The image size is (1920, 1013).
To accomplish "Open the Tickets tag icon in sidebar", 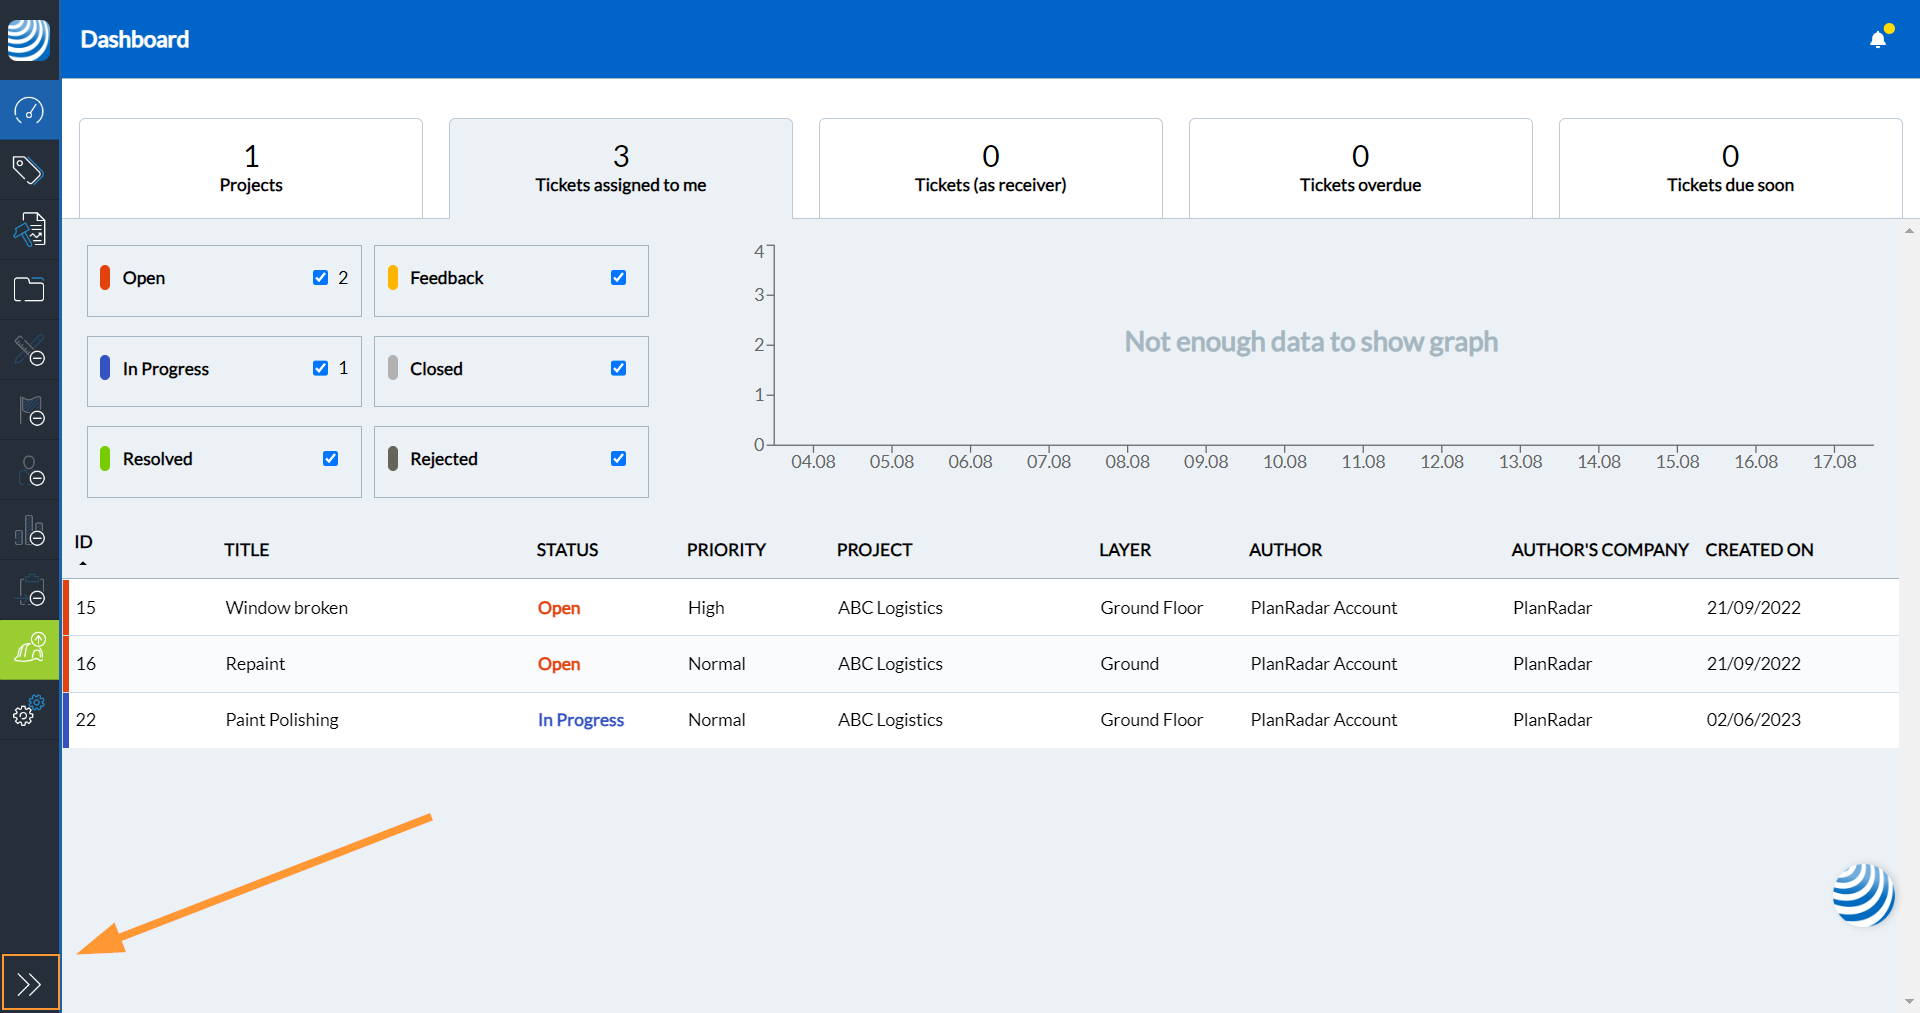I will click(29, 170).
